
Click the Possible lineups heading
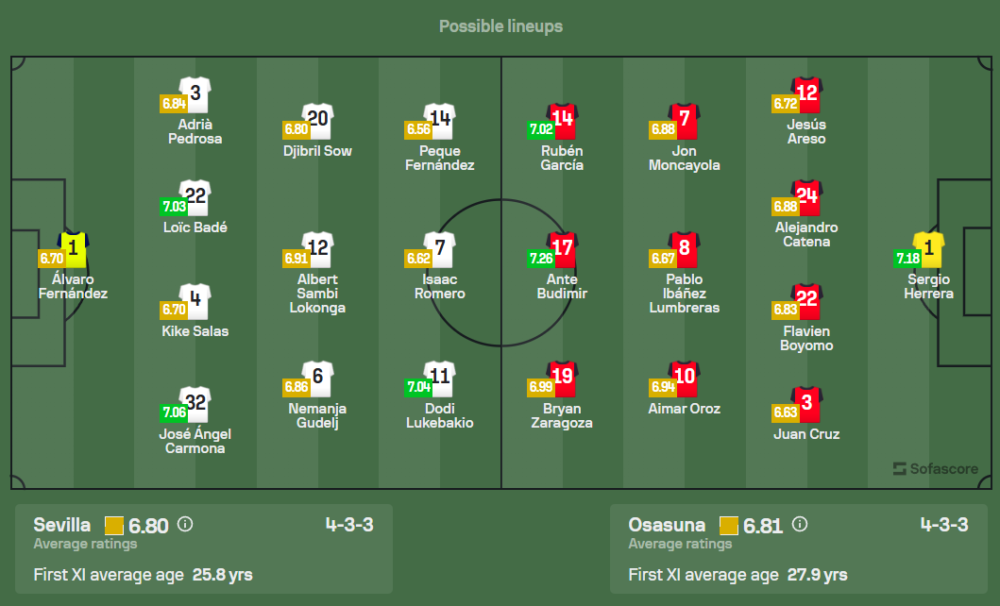point(500,26)
